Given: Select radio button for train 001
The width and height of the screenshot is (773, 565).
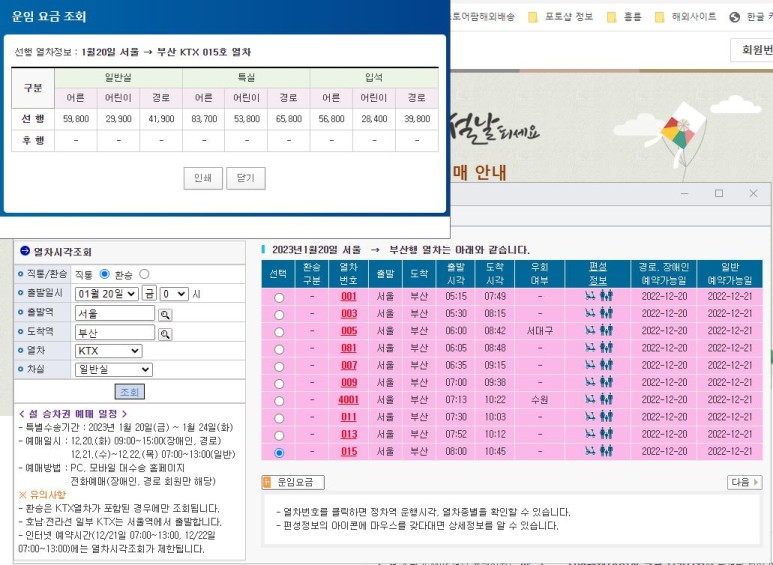Looking at the screenshot, I should (x=279, y=298).
